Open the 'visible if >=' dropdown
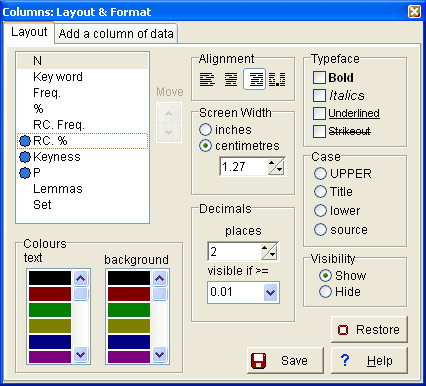Screen dimensions: 426x386 tap(271, 293)
